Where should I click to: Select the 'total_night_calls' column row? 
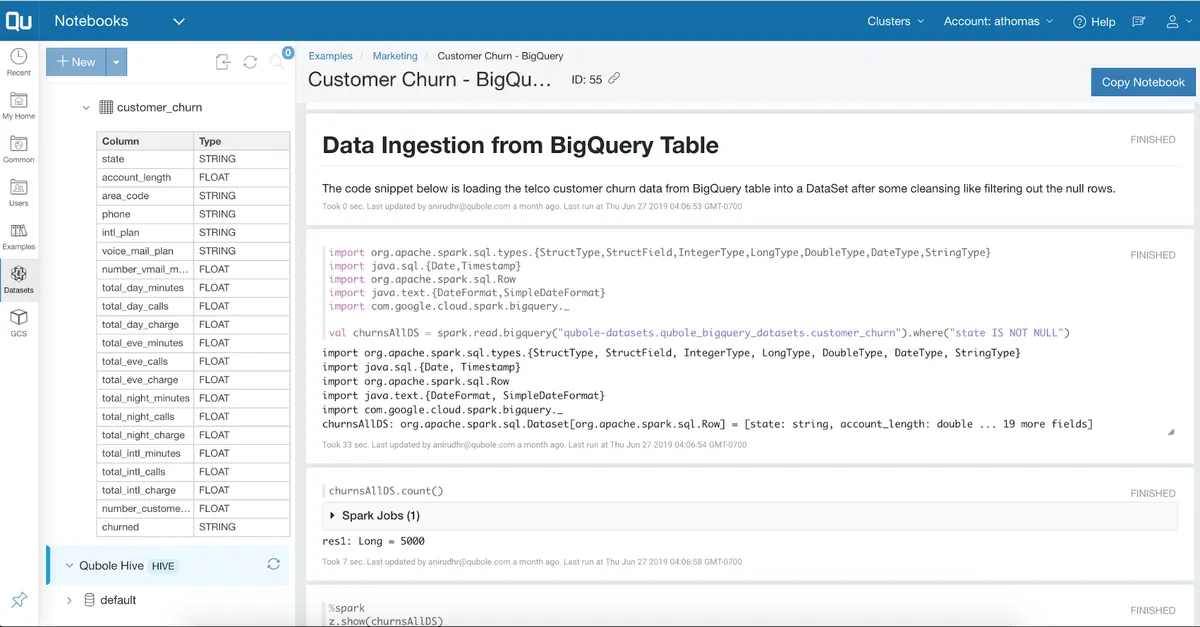click(193, 417)
